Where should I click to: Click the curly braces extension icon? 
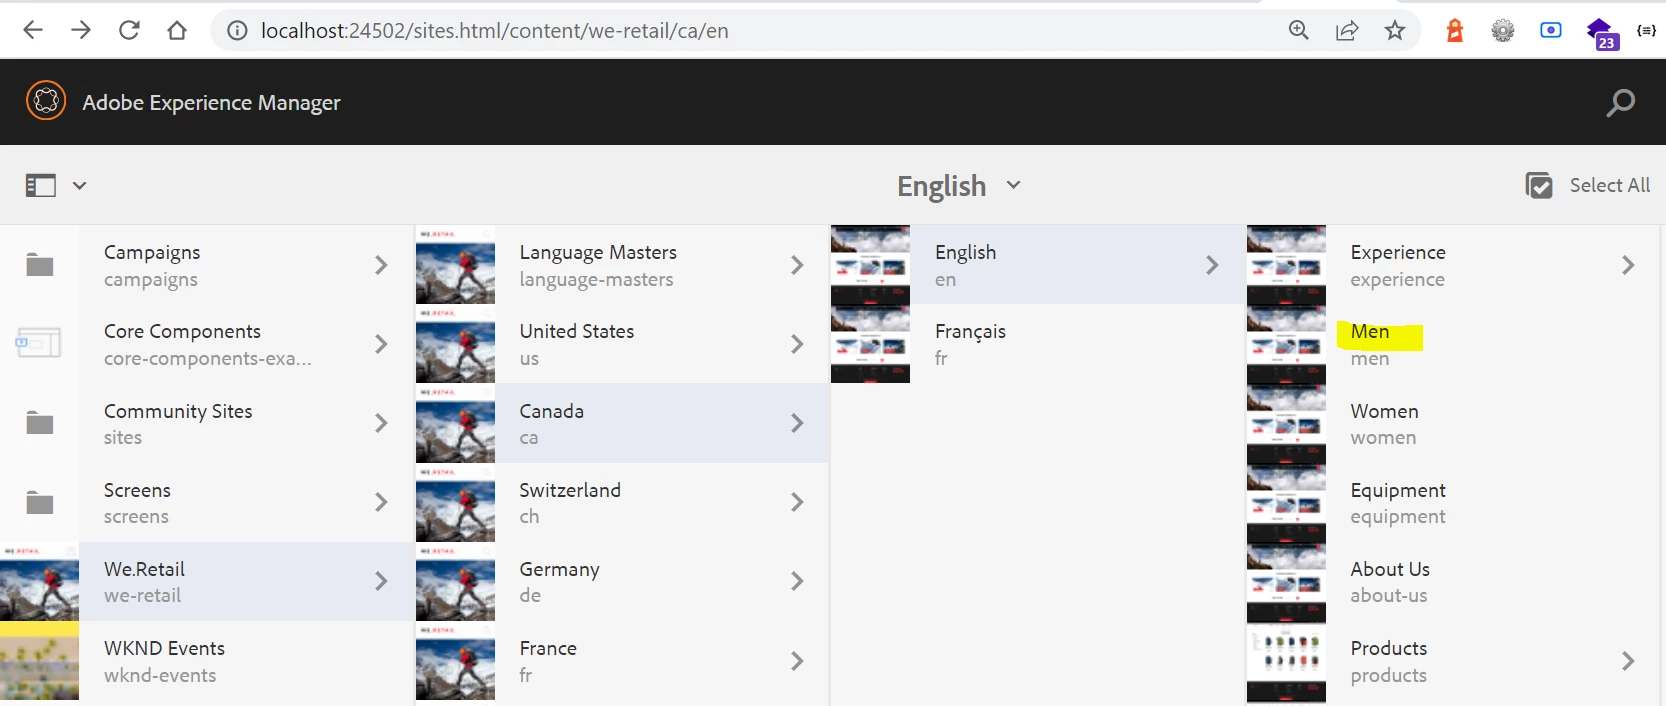tap(1646, 30)
